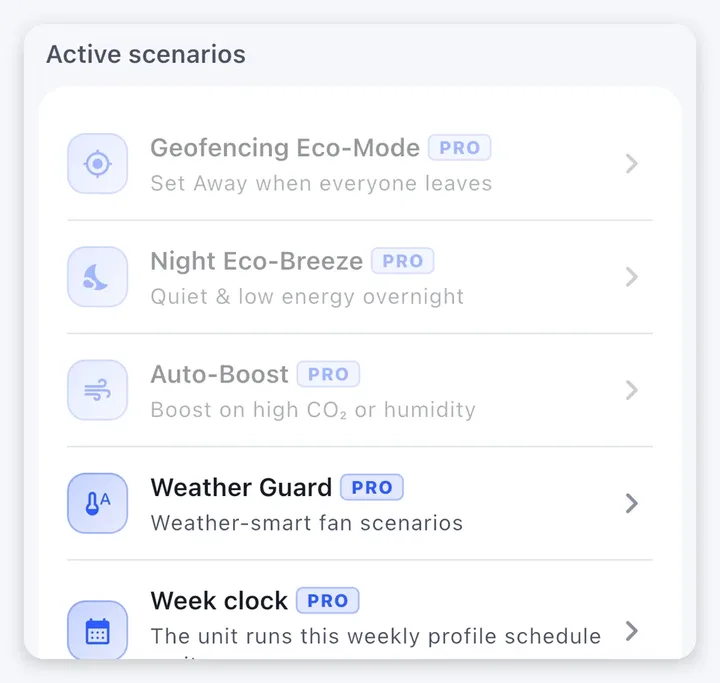The width and height of the screenshot is (720, 683).
Task: Click the Night Eco-Breeze moon icon
Action: coord(97,277)
